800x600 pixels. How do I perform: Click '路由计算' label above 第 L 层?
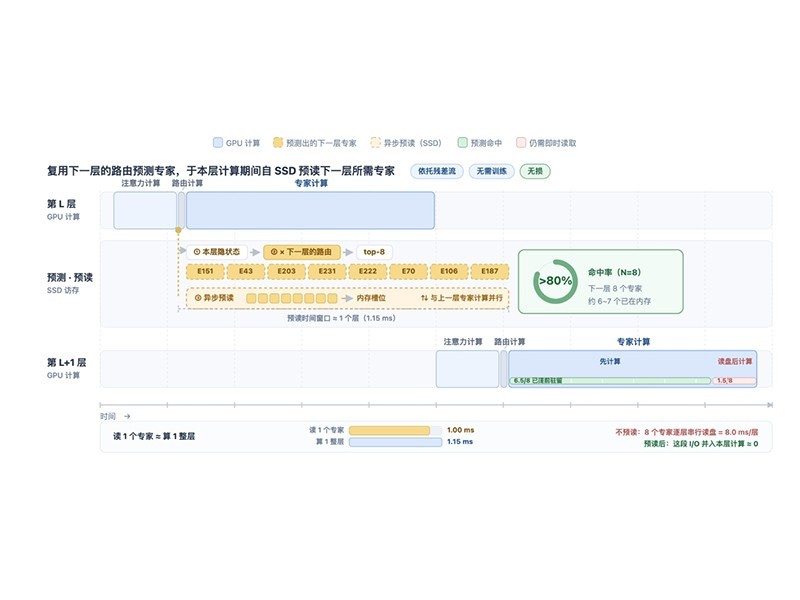(187, 183)
